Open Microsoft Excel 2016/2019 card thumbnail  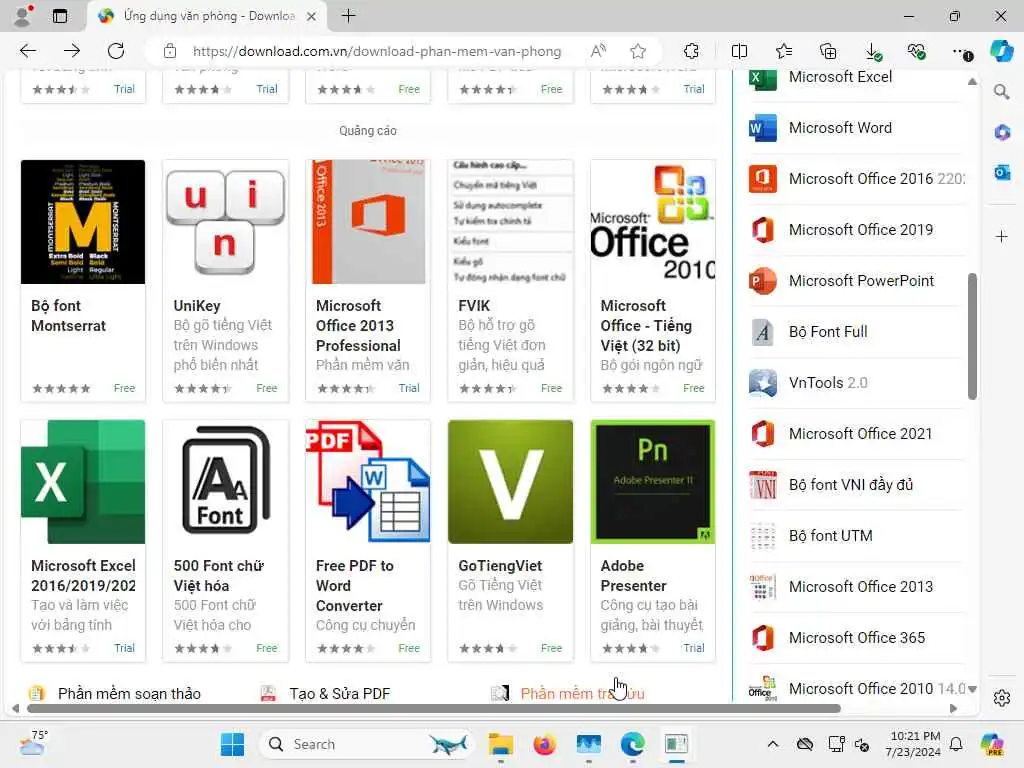tap(83, 482)
